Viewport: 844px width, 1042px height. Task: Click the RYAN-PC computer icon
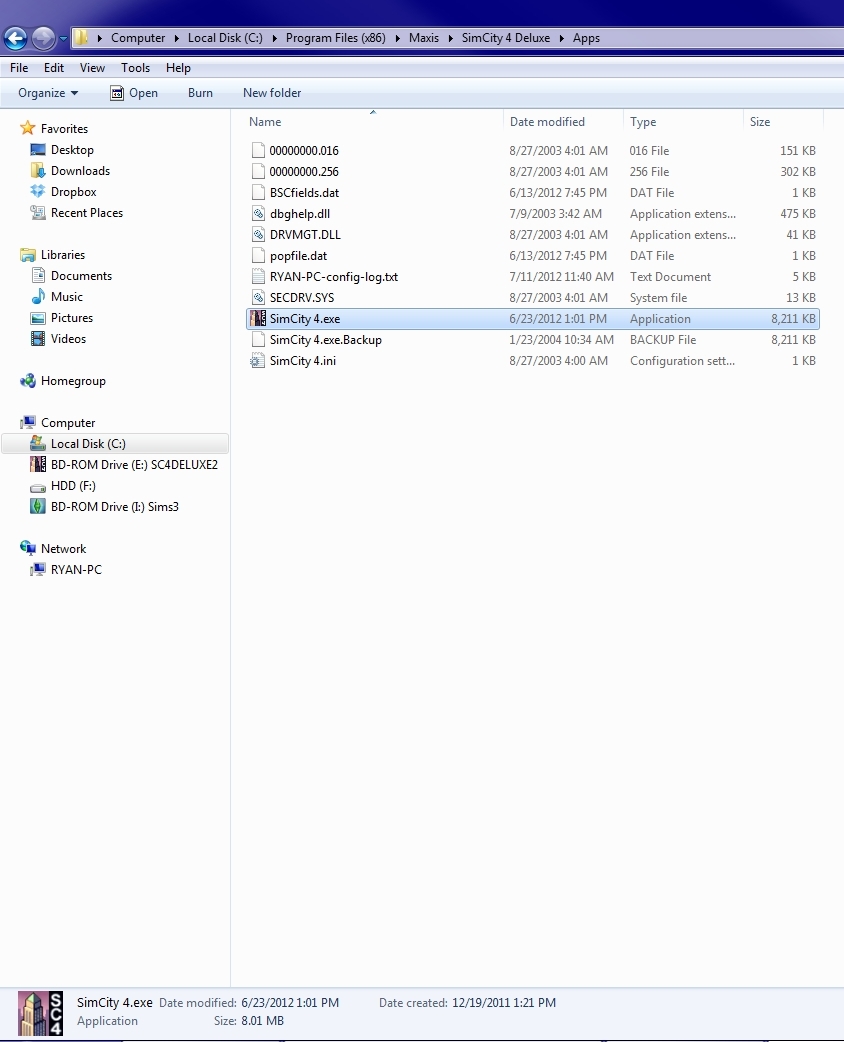pyautogui.click(x=38, y=570)
